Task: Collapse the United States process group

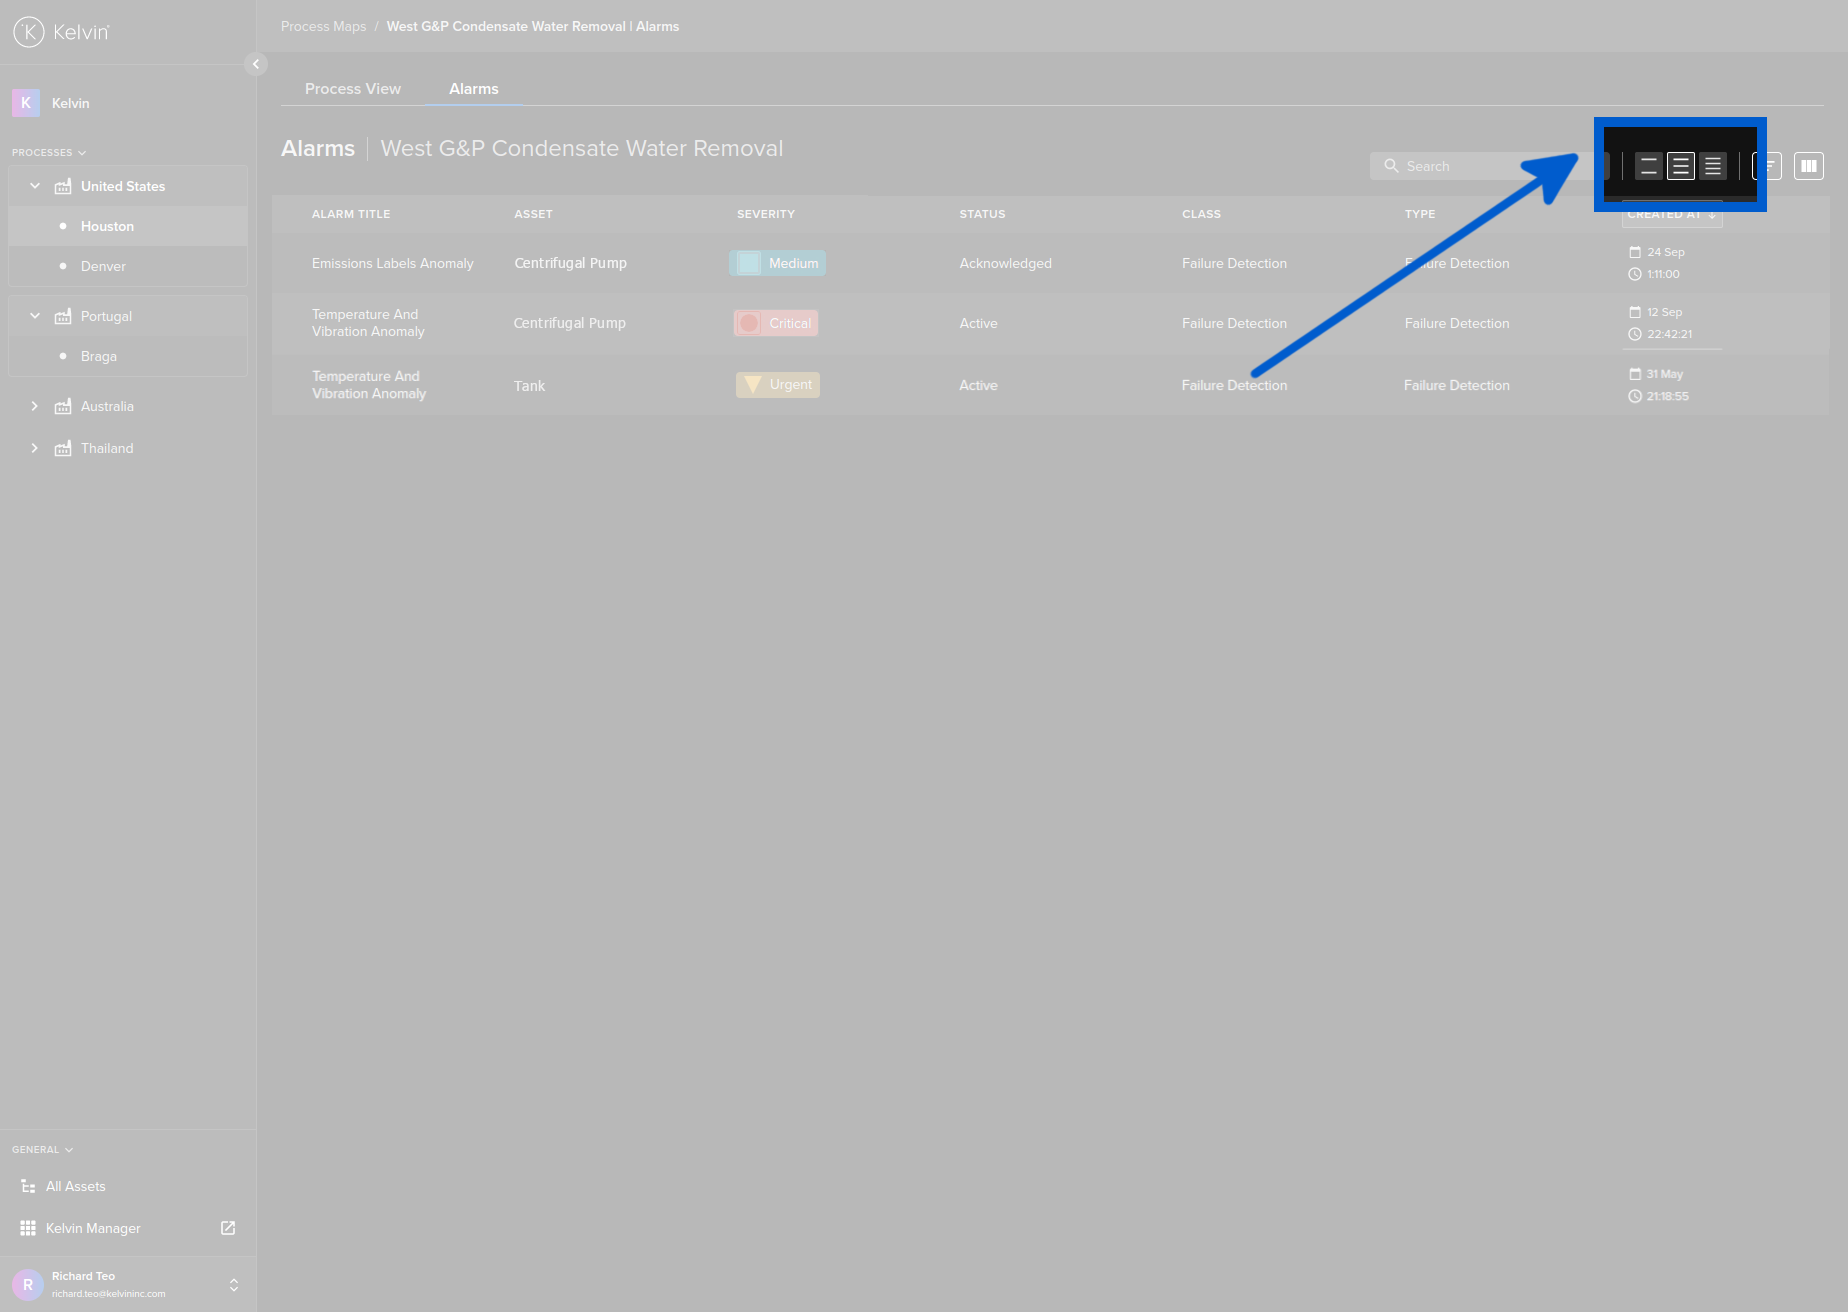Action: 35,186
